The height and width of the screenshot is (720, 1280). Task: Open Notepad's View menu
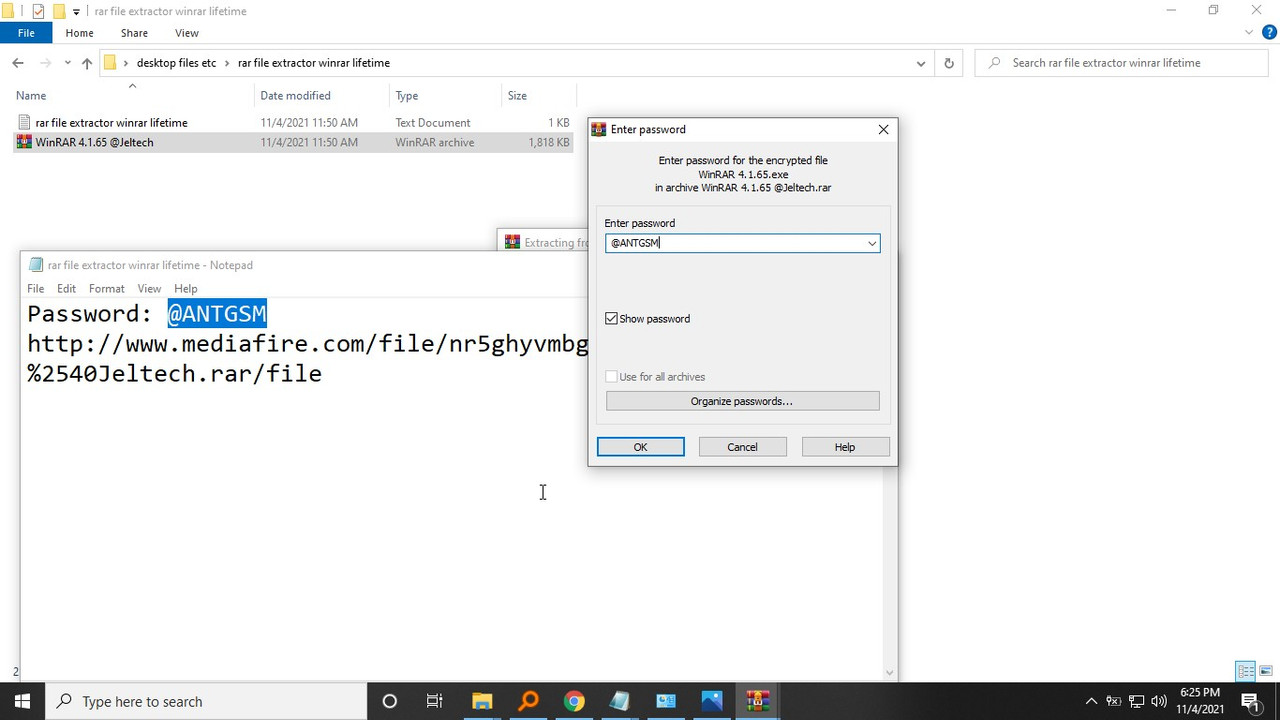149,288
